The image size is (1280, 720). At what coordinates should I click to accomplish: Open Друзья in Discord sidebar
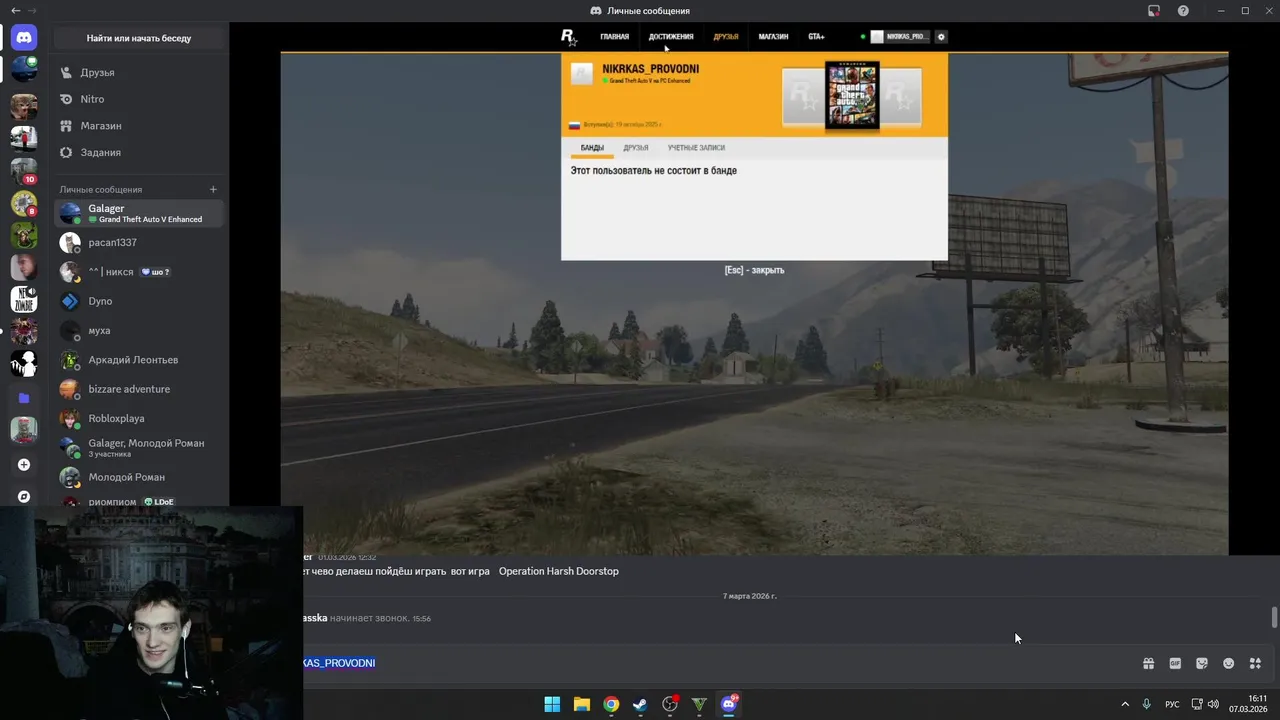pos(139,72)
